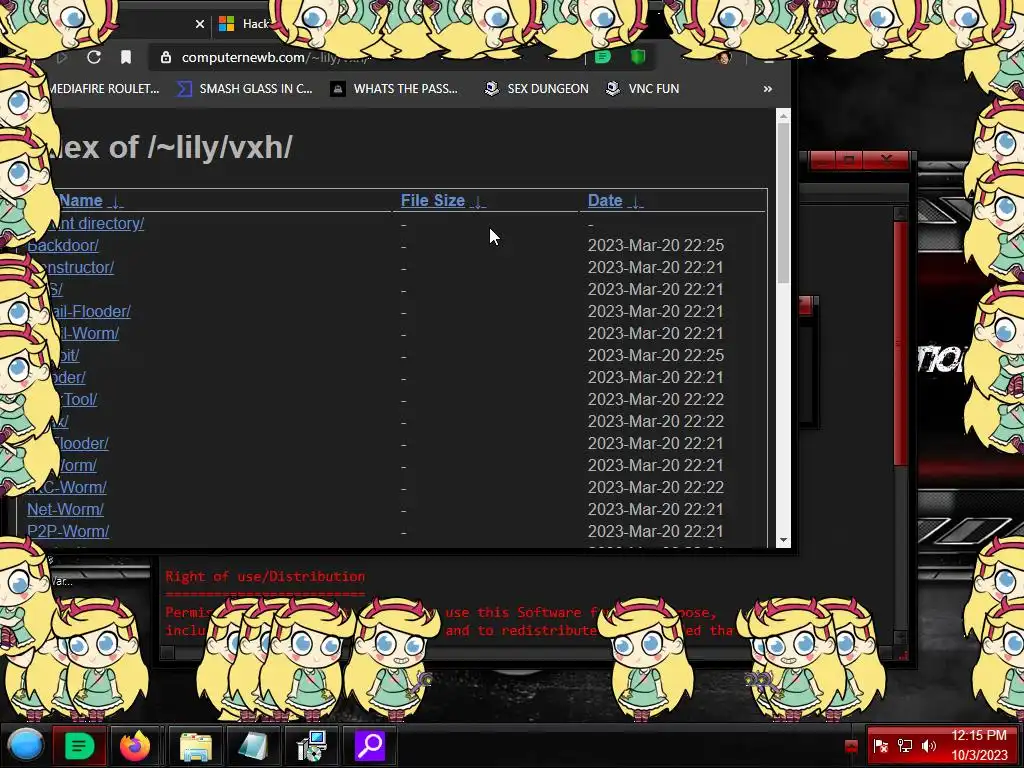1024x768 pixels.
Task: Open SMASH GLASS IN C... bookmark
Action: [246, 89]
